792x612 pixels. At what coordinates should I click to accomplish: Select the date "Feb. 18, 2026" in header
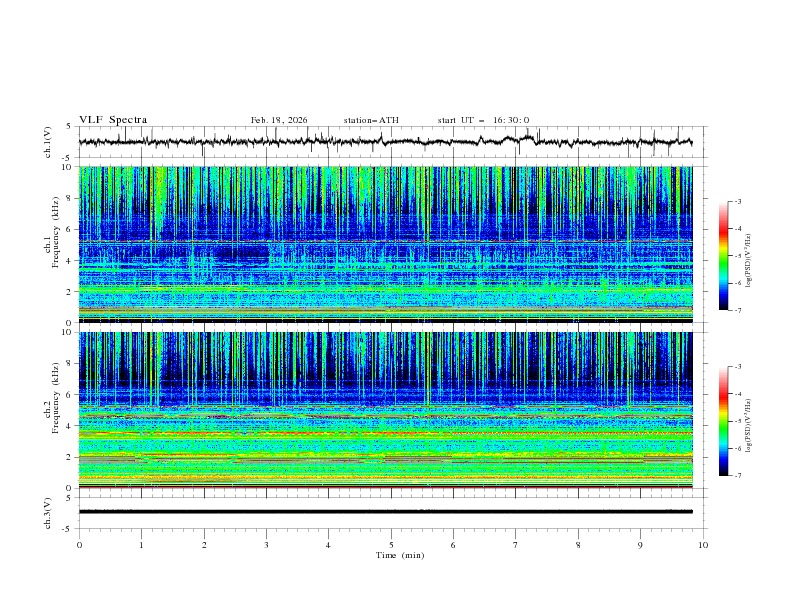279,120
